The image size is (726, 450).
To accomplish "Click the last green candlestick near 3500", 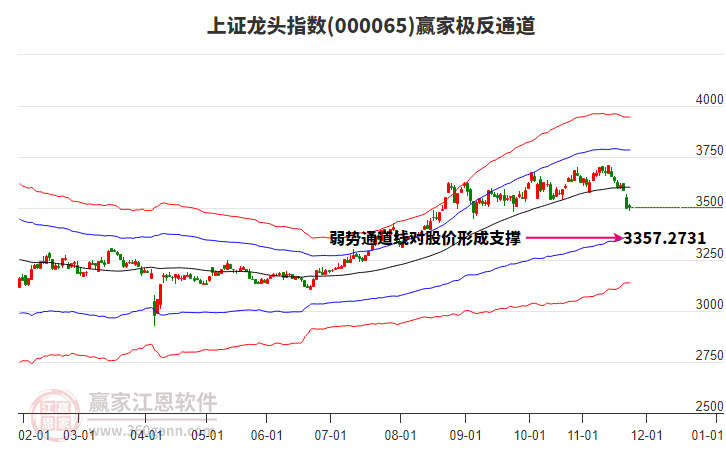I will [630, 207].
